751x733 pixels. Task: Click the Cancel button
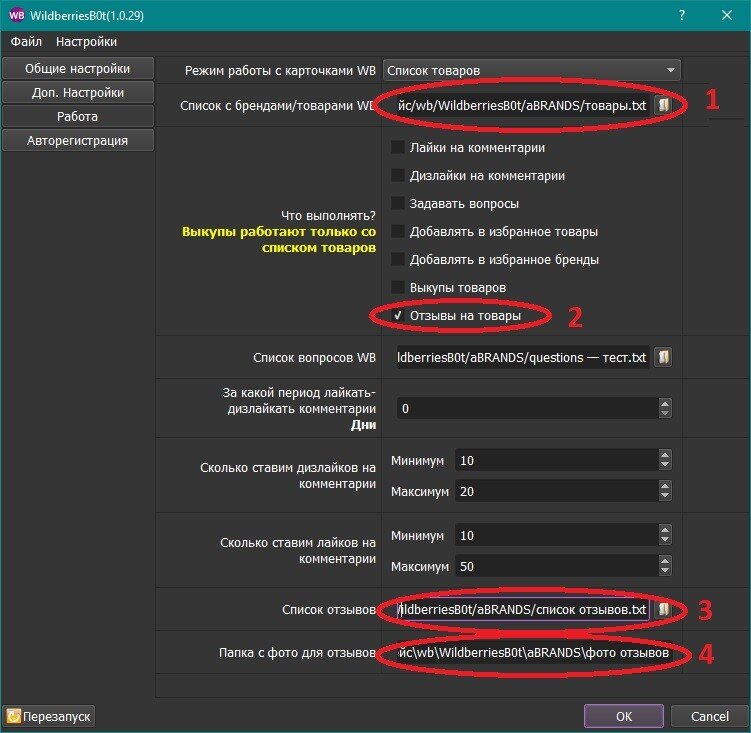click(x=709, y=716)
